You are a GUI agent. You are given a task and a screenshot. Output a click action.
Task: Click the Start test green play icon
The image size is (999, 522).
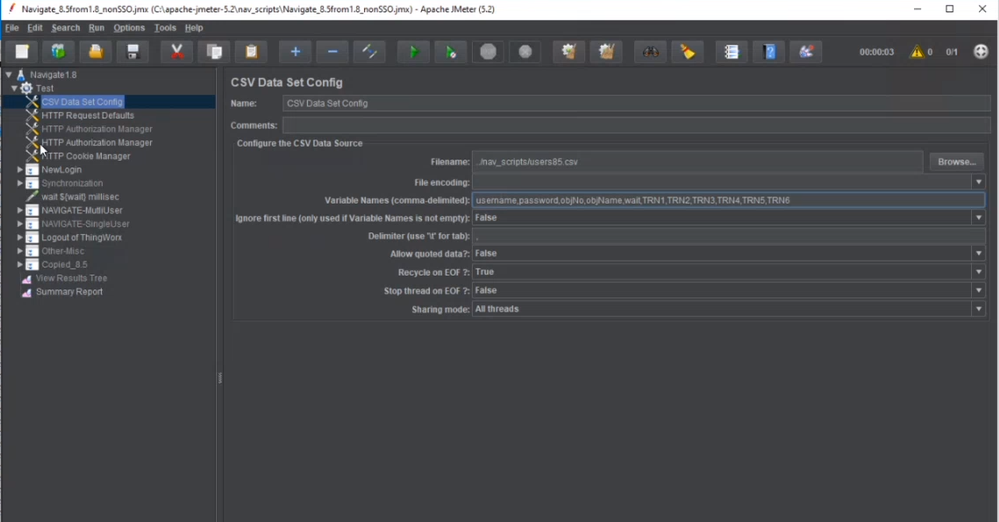click(412, 52)
